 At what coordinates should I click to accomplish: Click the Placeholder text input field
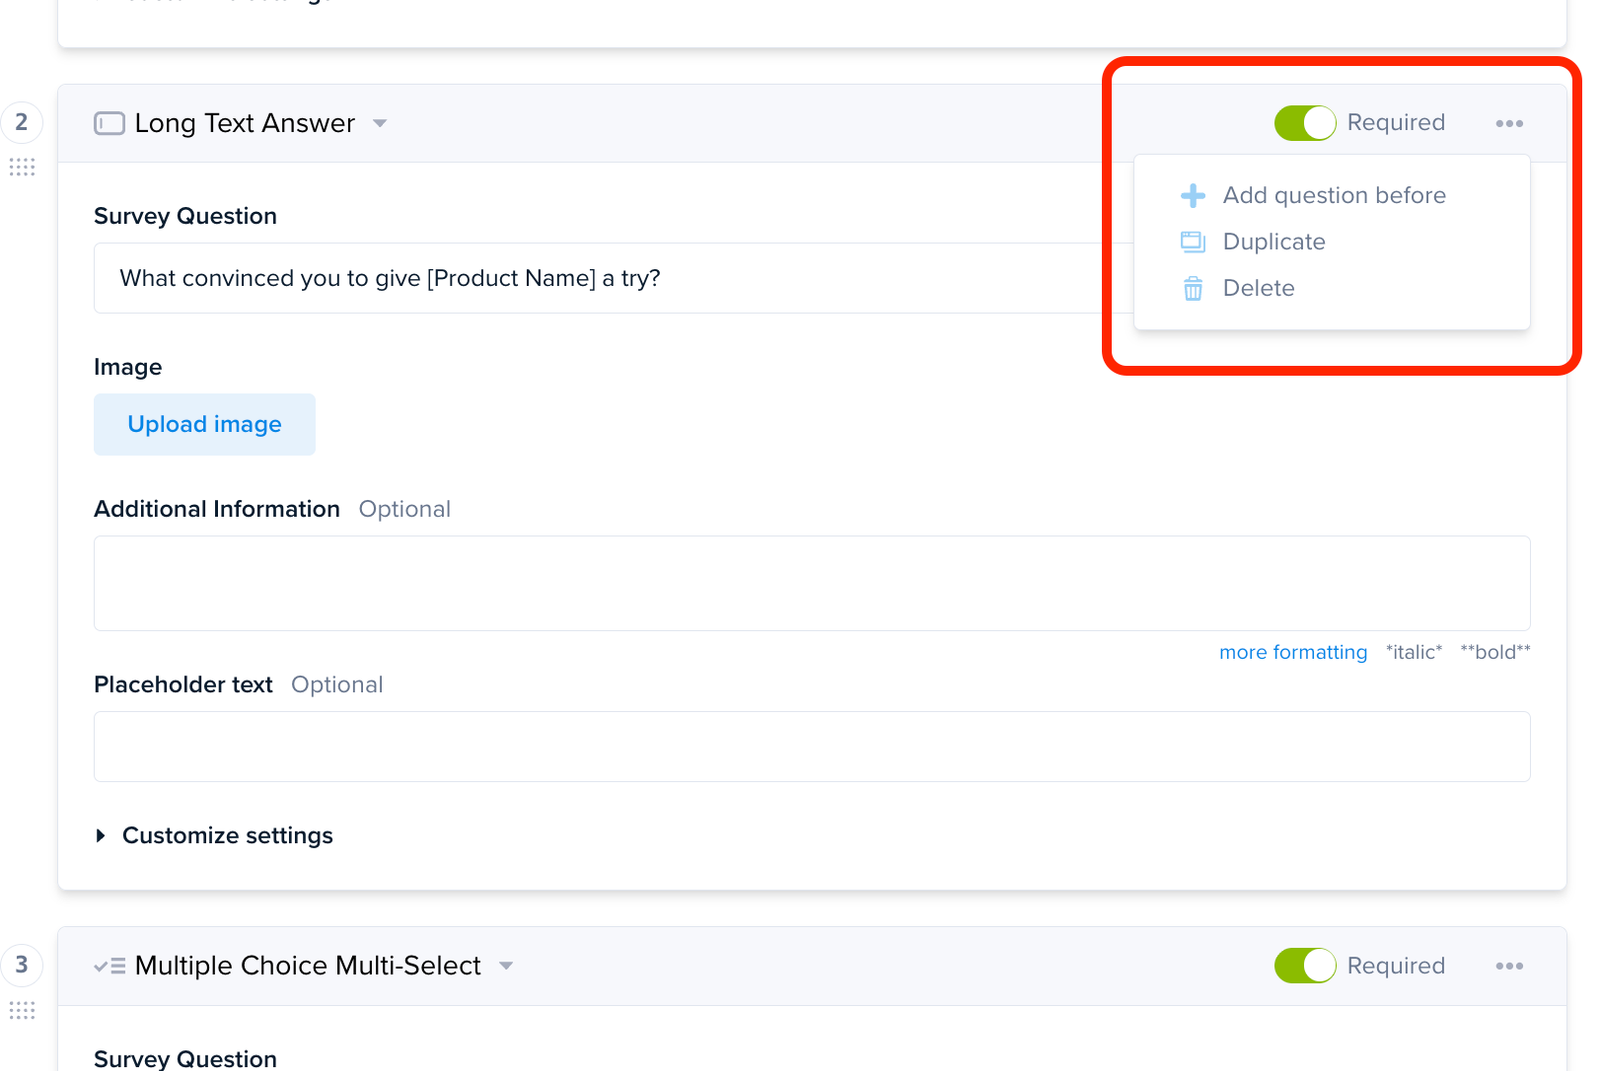(812, 746)
